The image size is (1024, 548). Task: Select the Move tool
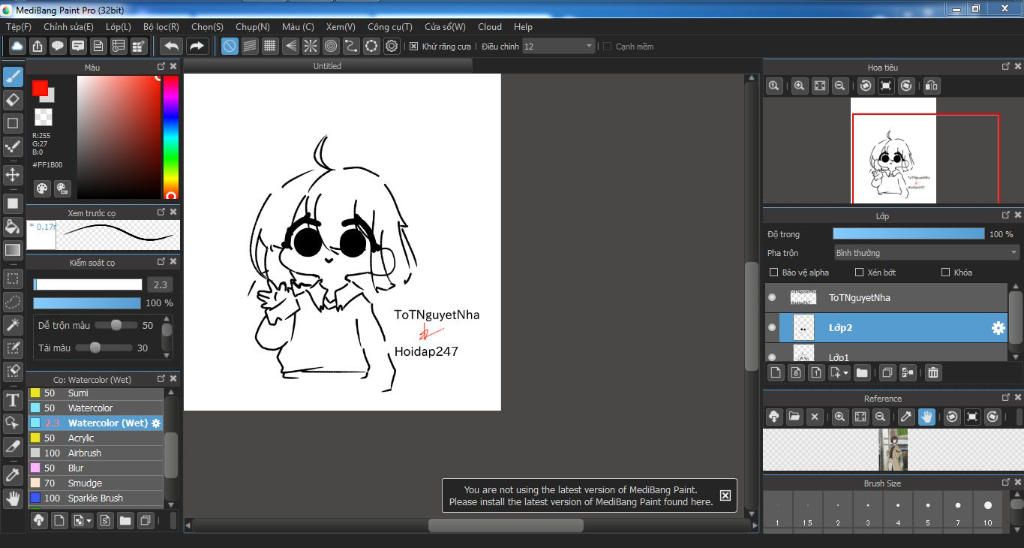click(12, 174)
